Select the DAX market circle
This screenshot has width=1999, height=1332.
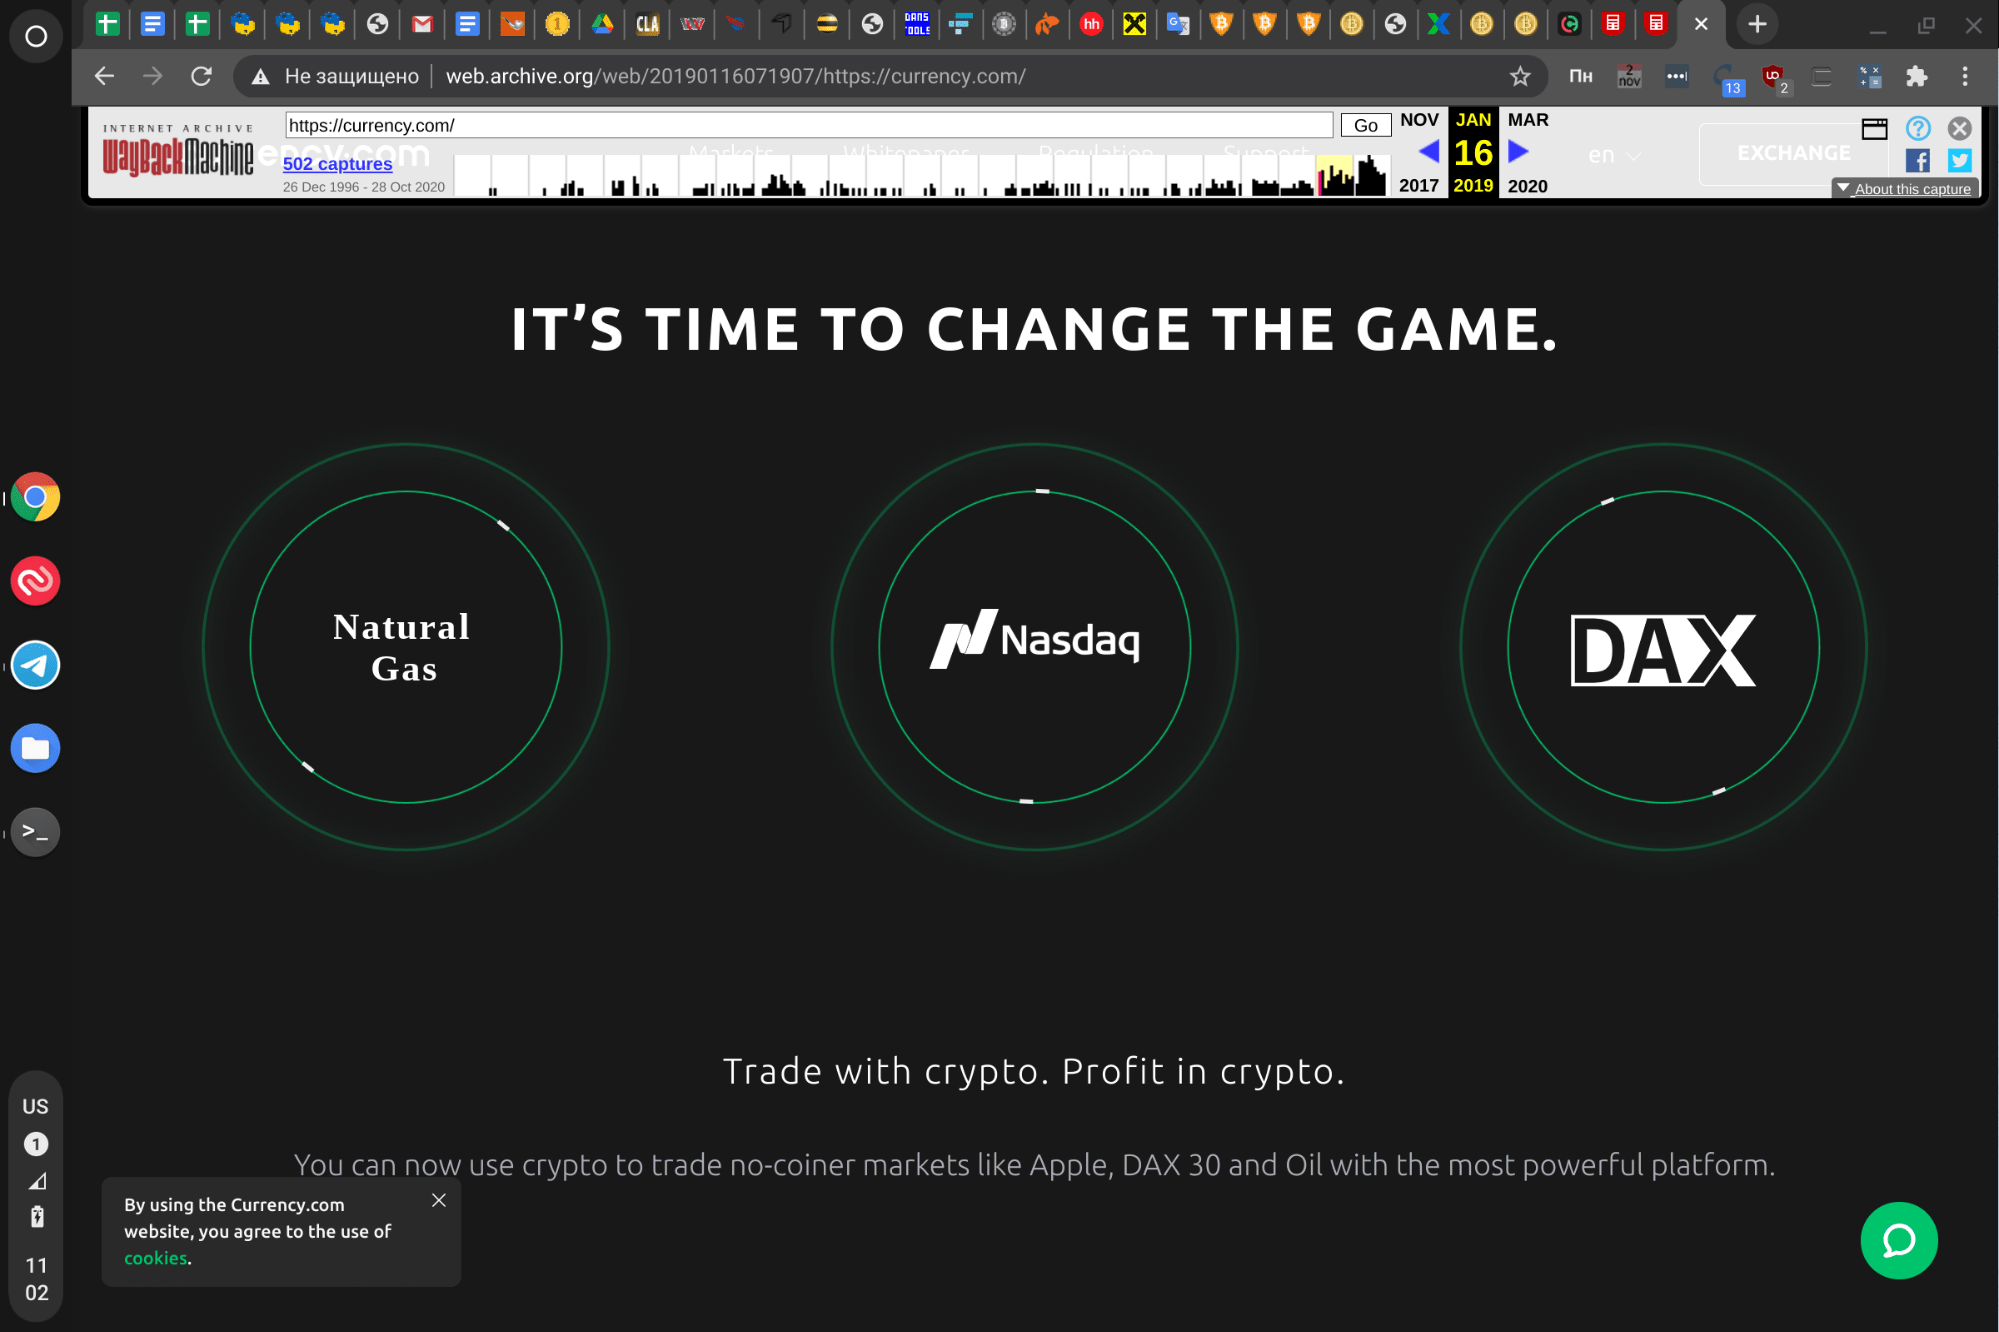(1664, 647)
